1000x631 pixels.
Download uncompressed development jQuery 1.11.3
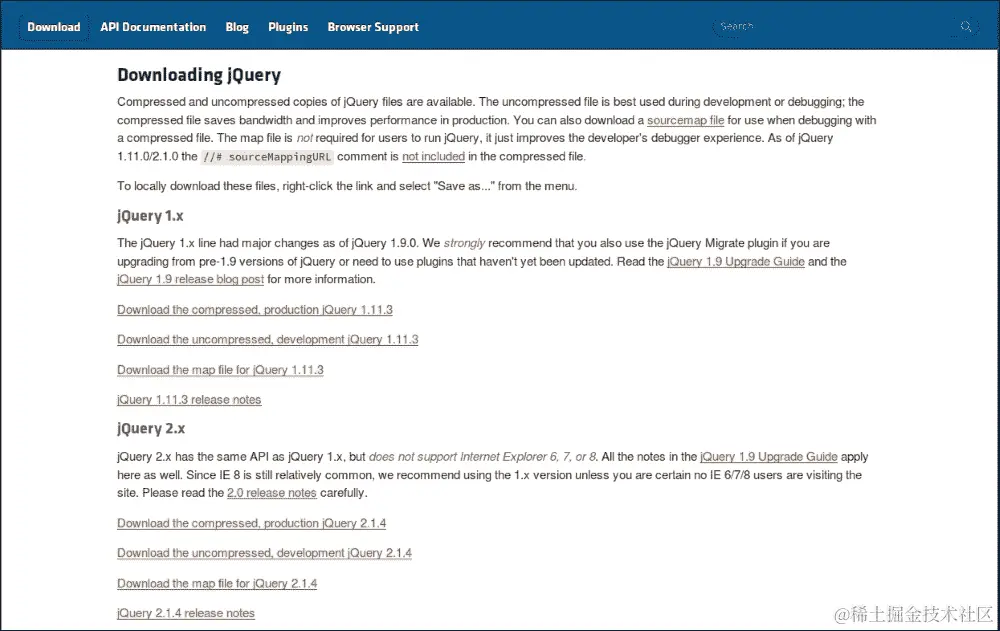pyautogui.click(x=268, y=339)
